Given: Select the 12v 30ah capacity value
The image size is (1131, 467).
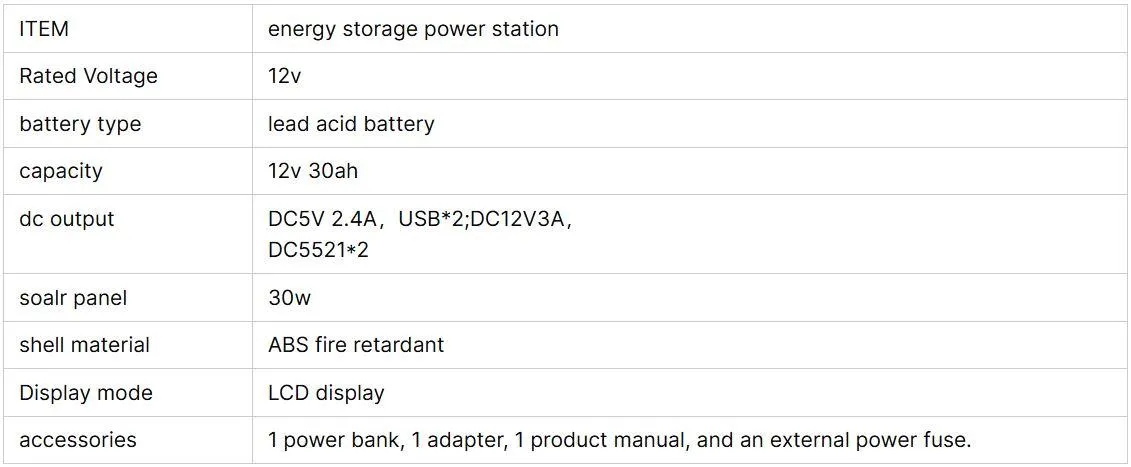Looking at the screenshot, I should tap(312, 172).
